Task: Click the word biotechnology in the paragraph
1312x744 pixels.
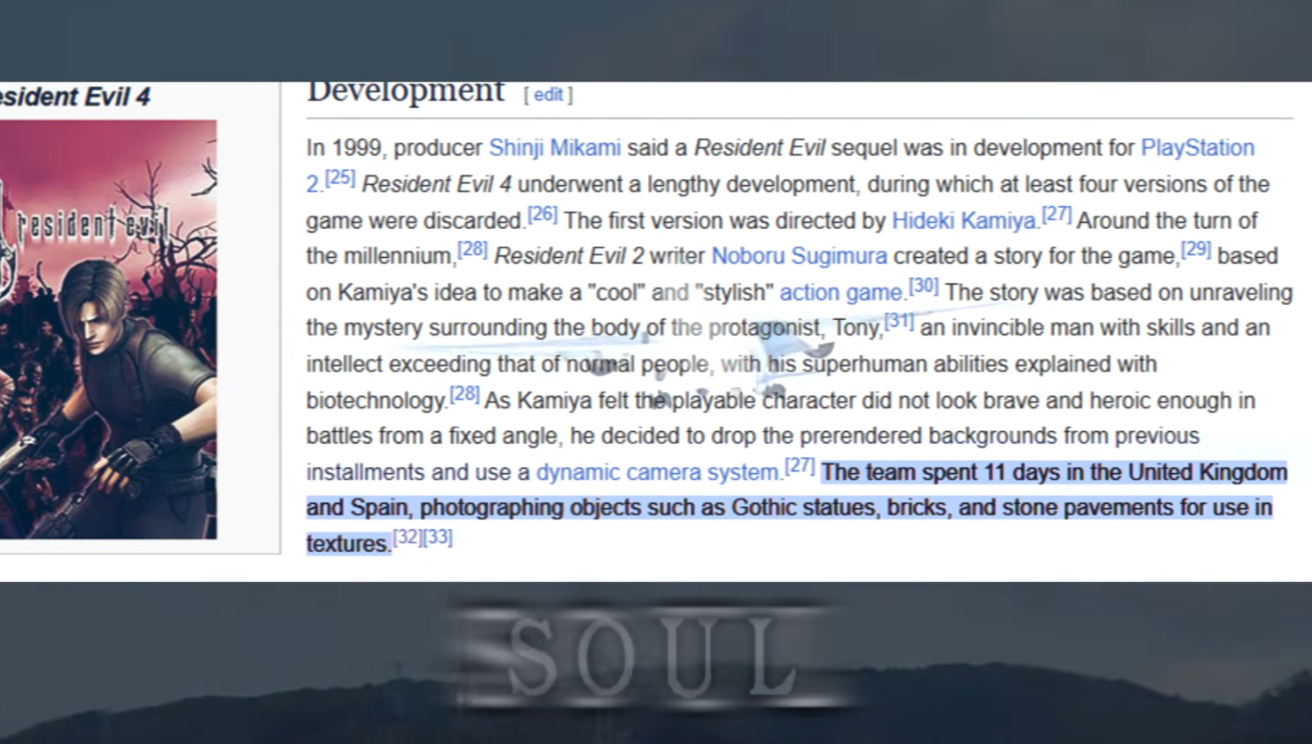Action: tap(375, 400)
